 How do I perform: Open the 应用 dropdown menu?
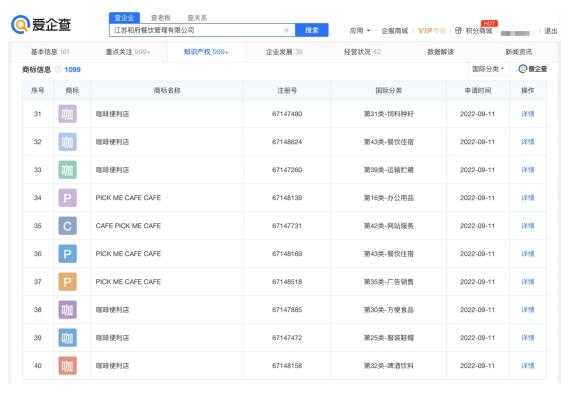[x=360, y=30]
